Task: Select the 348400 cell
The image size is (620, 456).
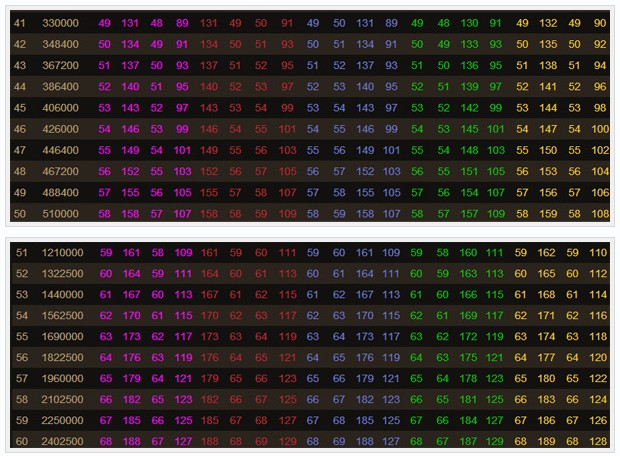Action: tap(60, 44)
